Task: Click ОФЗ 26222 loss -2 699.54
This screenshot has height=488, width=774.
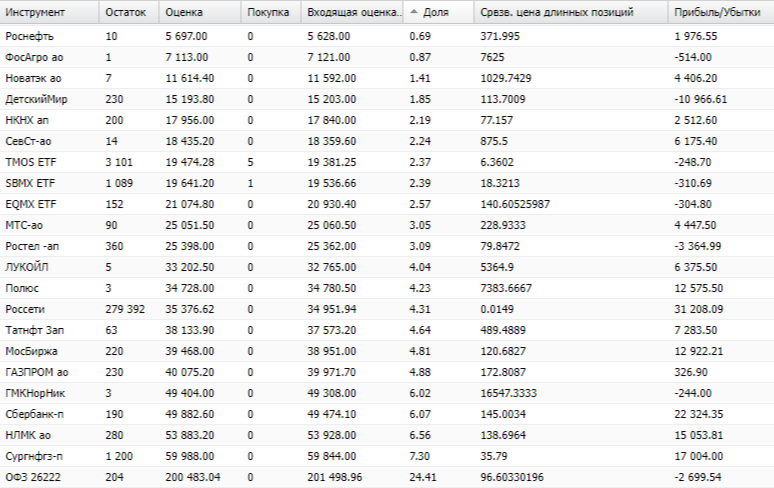Action: [x=697, y=477]
